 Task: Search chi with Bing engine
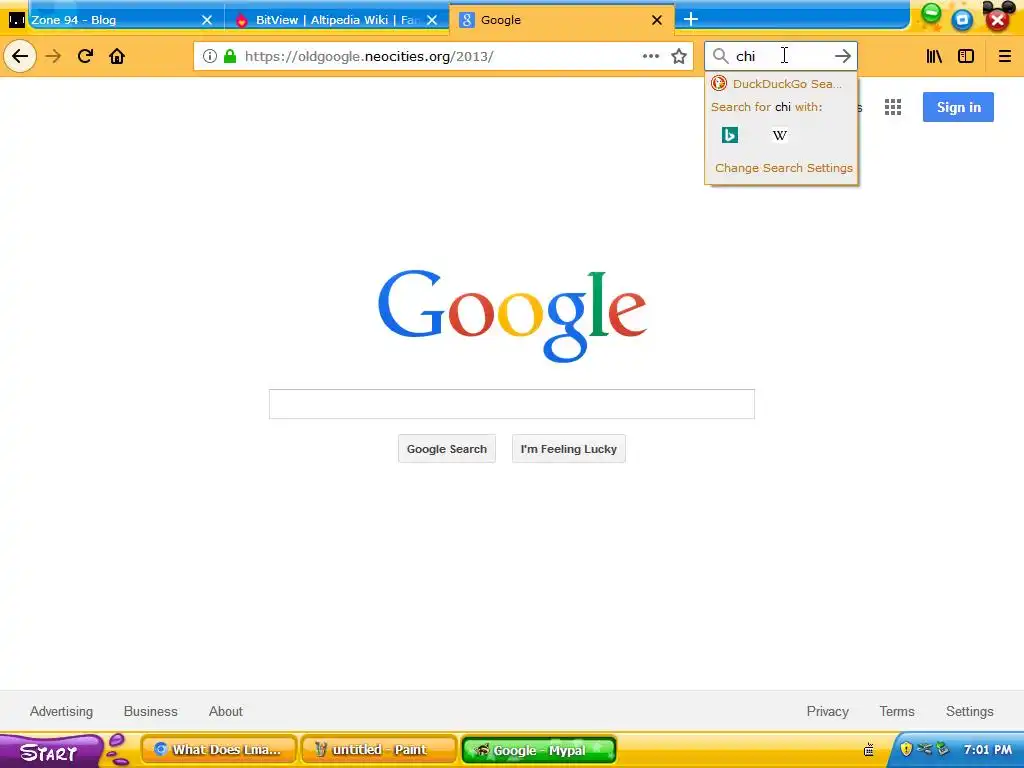point(730,135)
